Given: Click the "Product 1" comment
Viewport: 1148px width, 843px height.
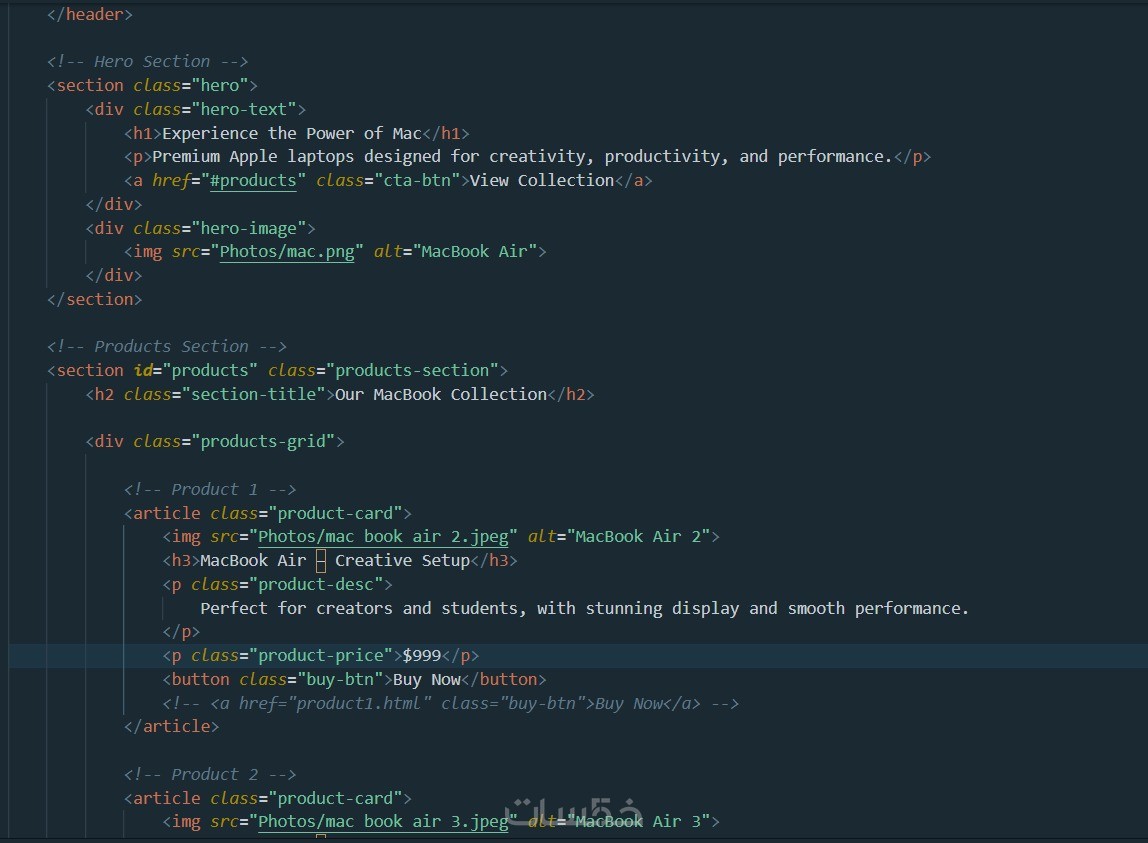Looking at the screenshot, I should click(209, 489).
